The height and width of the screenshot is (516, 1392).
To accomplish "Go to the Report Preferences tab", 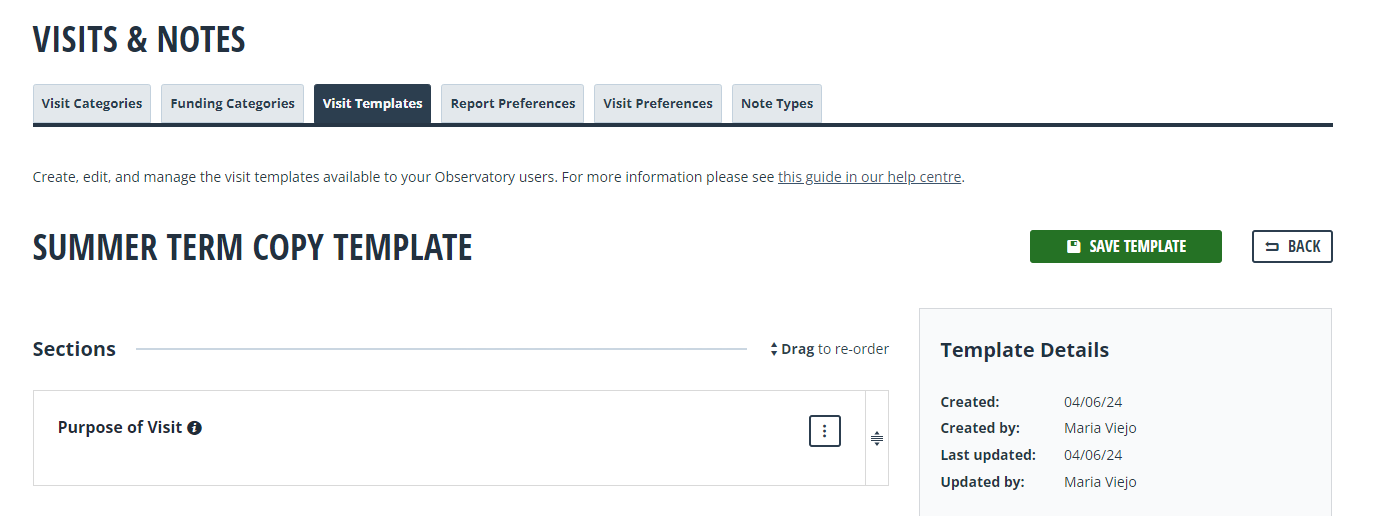I will (513, 104).
